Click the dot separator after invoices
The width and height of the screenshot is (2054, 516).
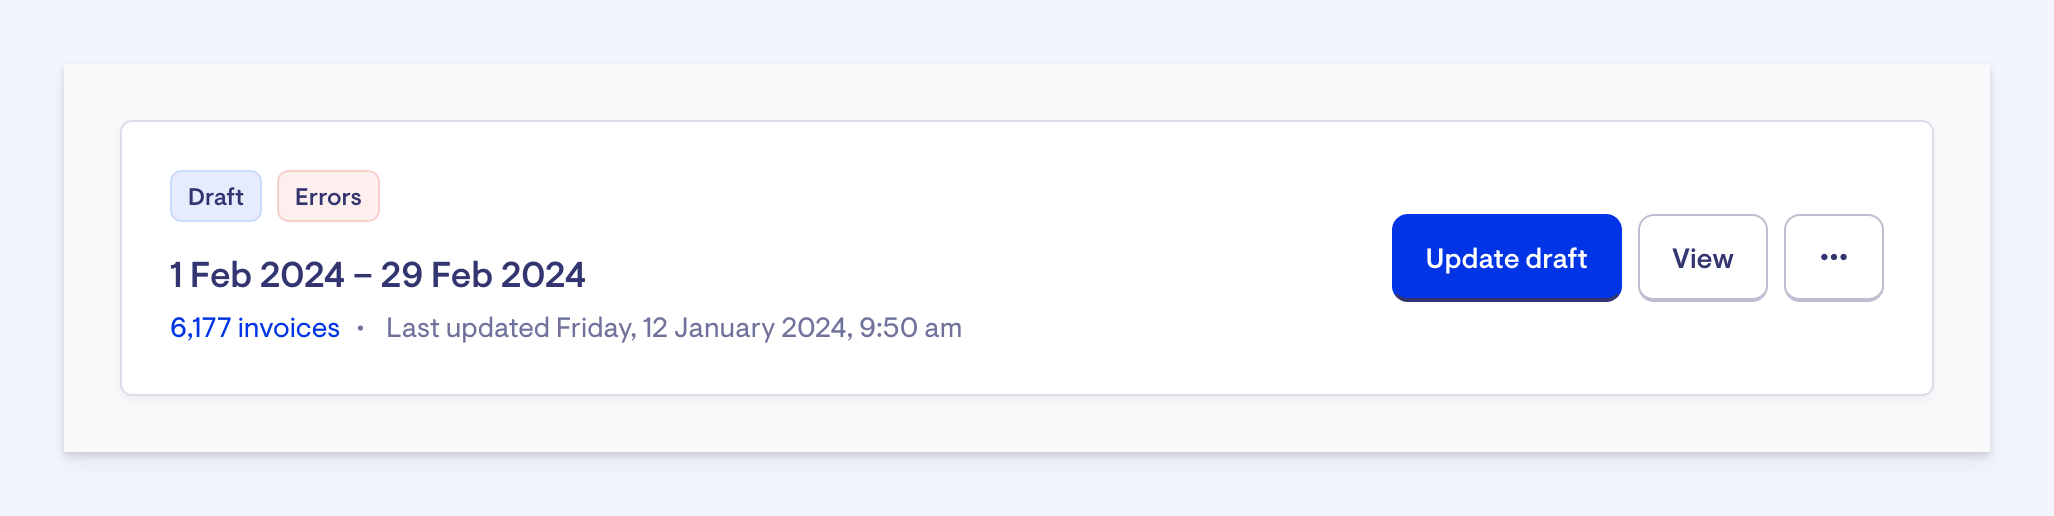click(360, 328)
